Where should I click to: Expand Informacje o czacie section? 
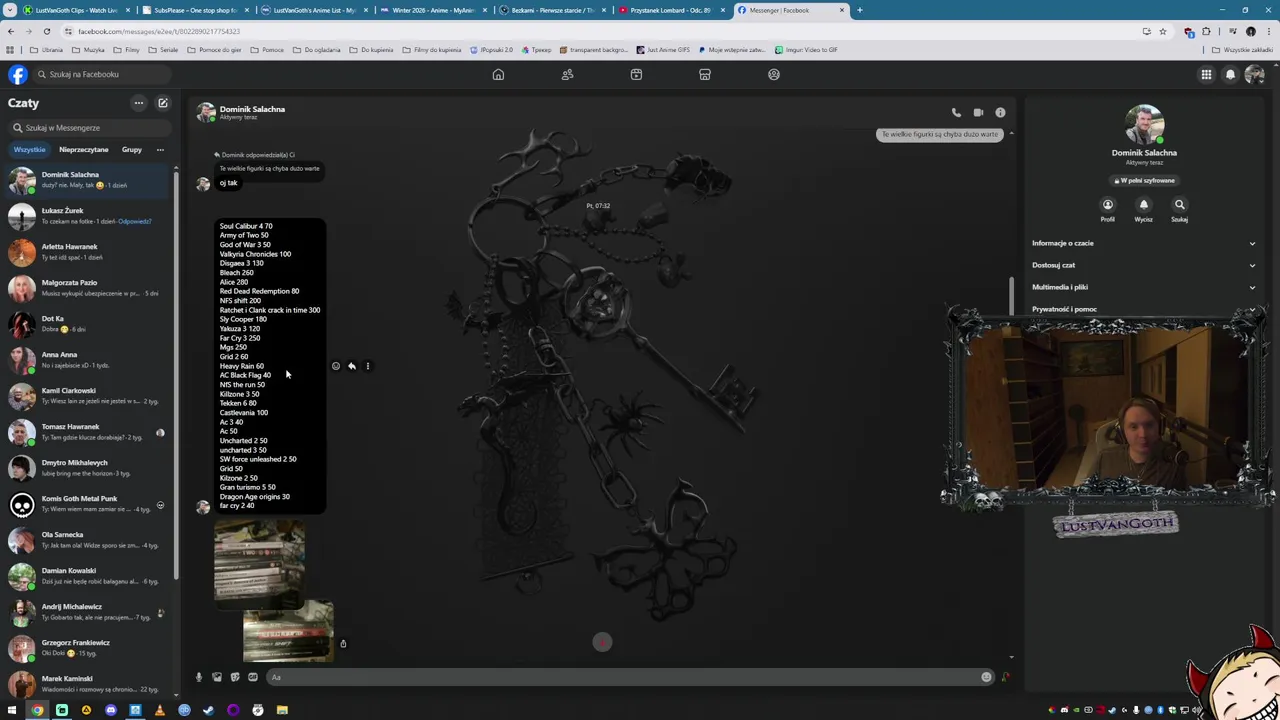point(1143,243)
